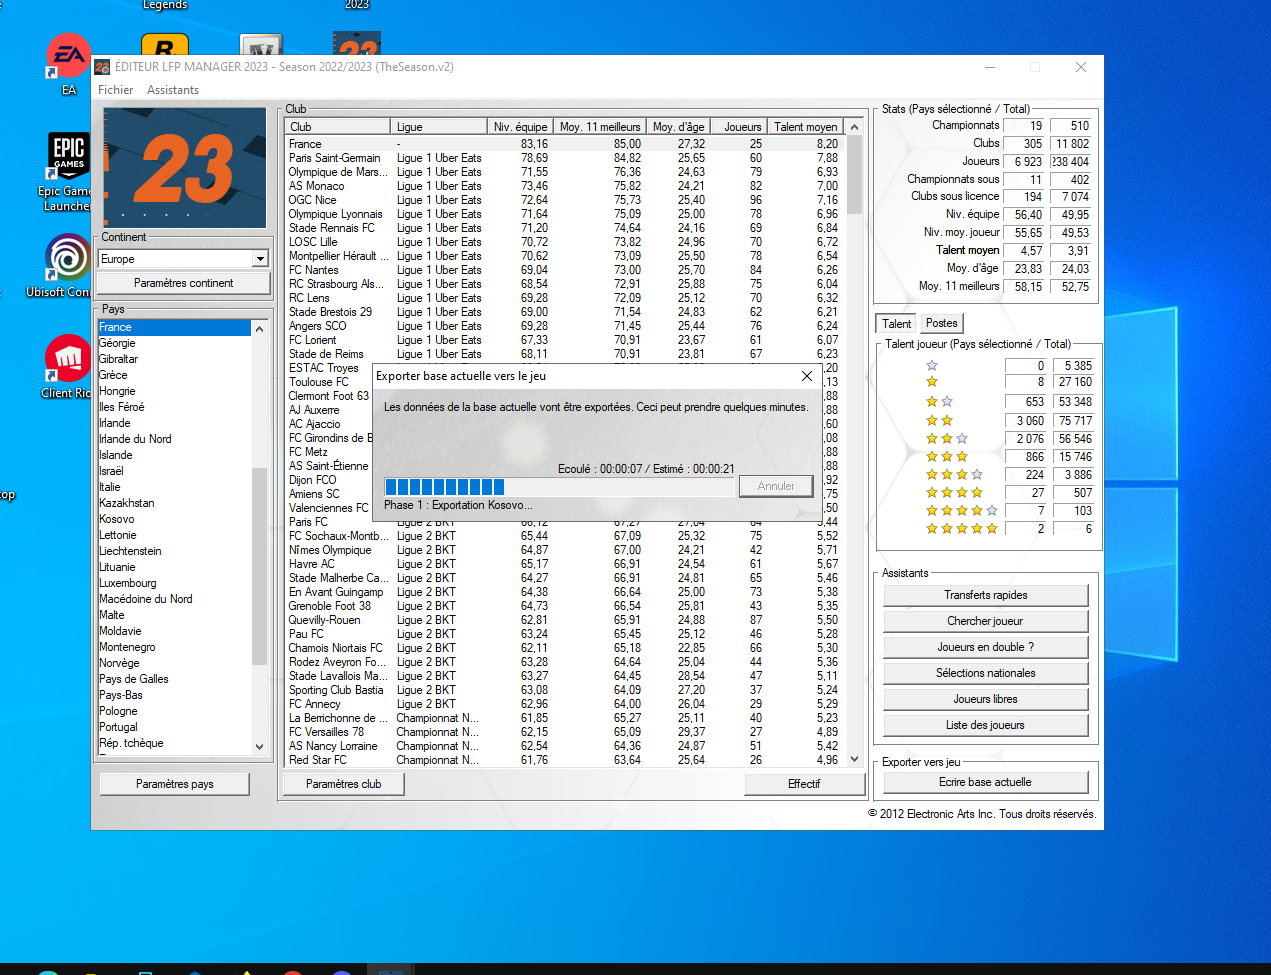Open the Fichier menu
The width and height of the screenshot is (1271, 975).
tap(115, 90)
